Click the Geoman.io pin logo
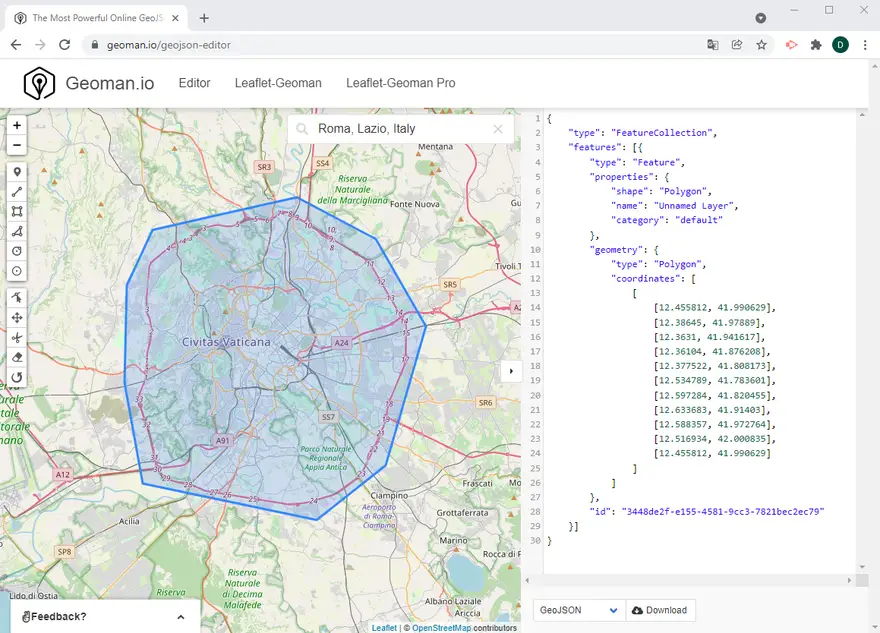880x633 pixels. (x=39, y=83)
